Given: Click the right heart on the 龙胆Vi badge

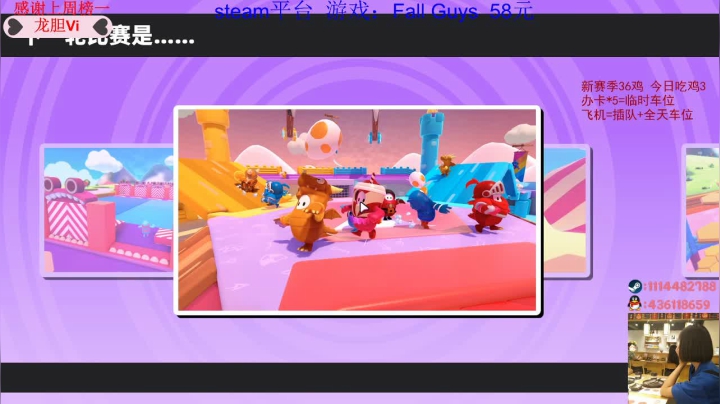Looking at the screenshot, I should (x=100, y=27).
